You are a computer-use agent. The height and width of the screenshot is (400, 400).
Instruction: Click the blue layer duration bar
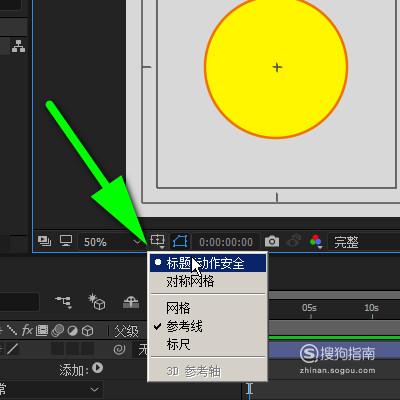pyautogui.click(x=334, y=350)
